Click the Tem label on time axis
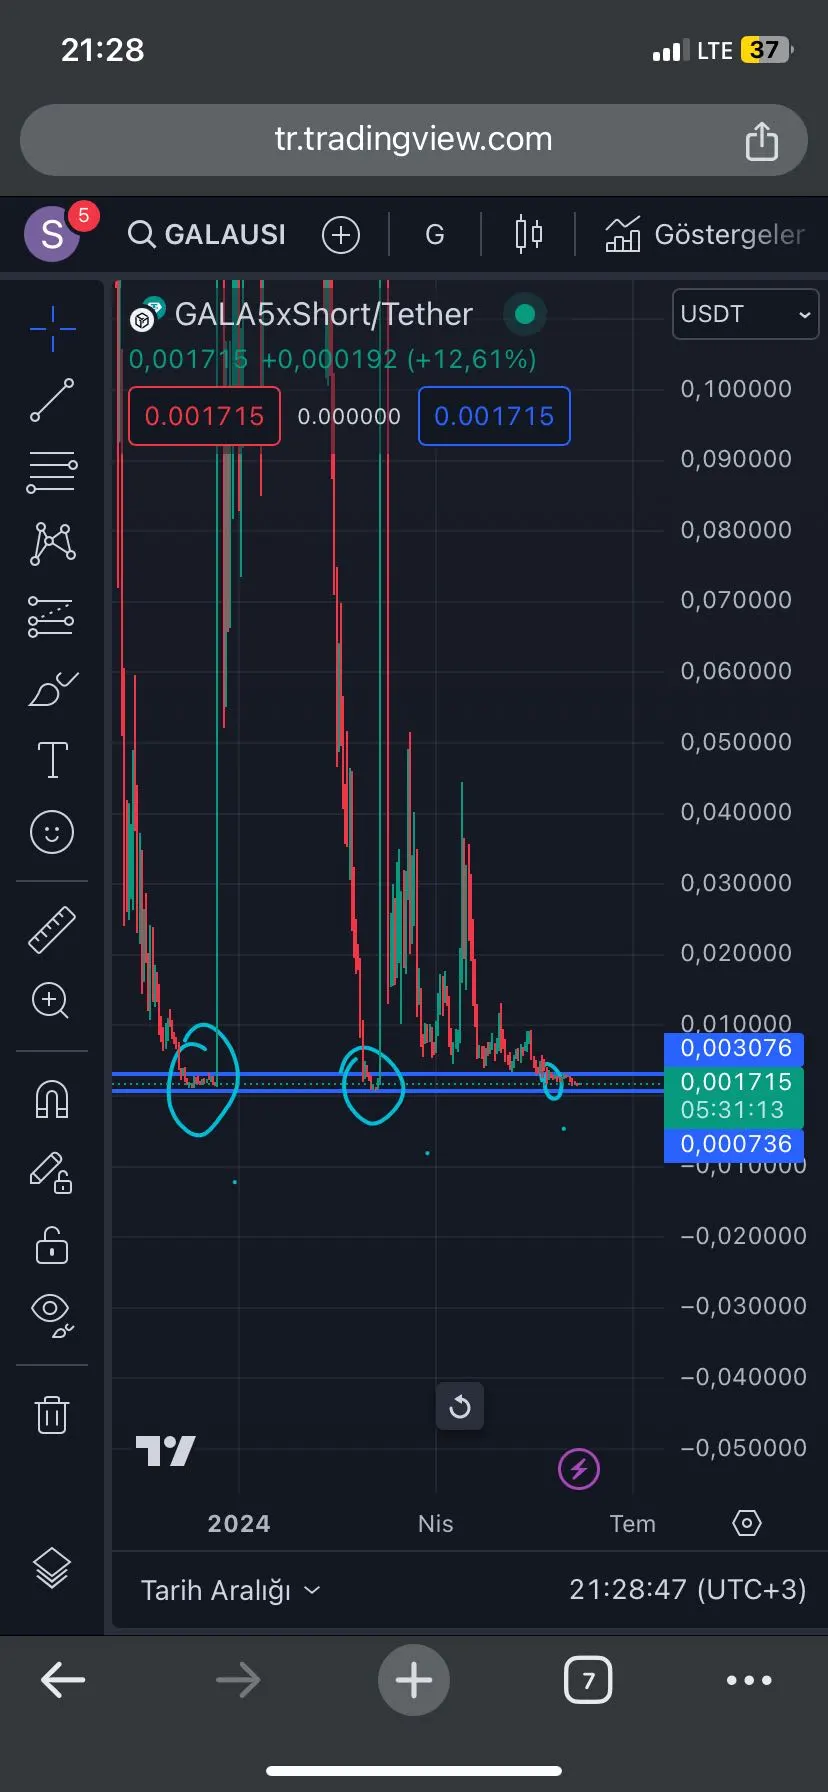 tap(633, 1524)
